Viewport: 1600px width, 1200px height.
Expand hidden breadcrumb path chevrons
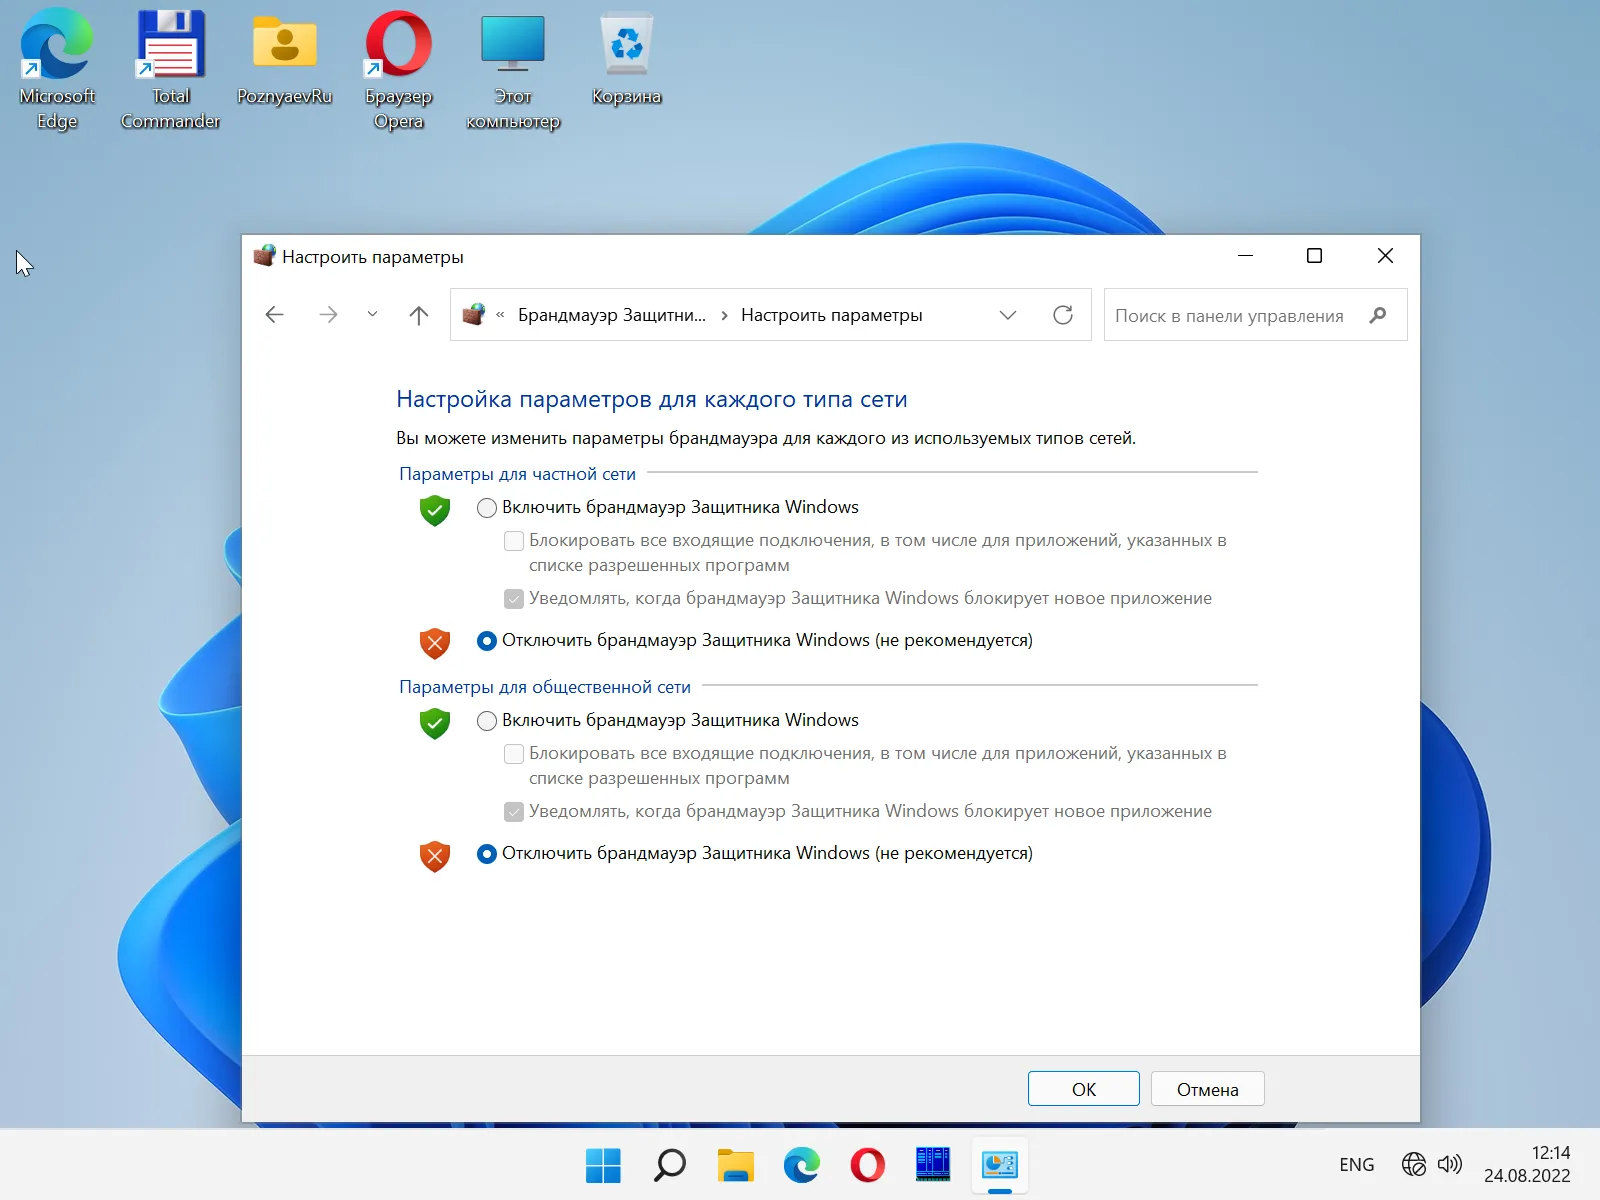click(x=500, y=315)
